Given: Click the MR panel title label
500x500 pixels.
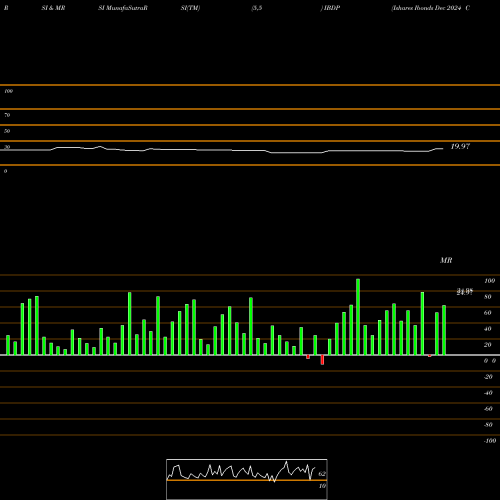Looking at the screenshot, I should [446, 260].
